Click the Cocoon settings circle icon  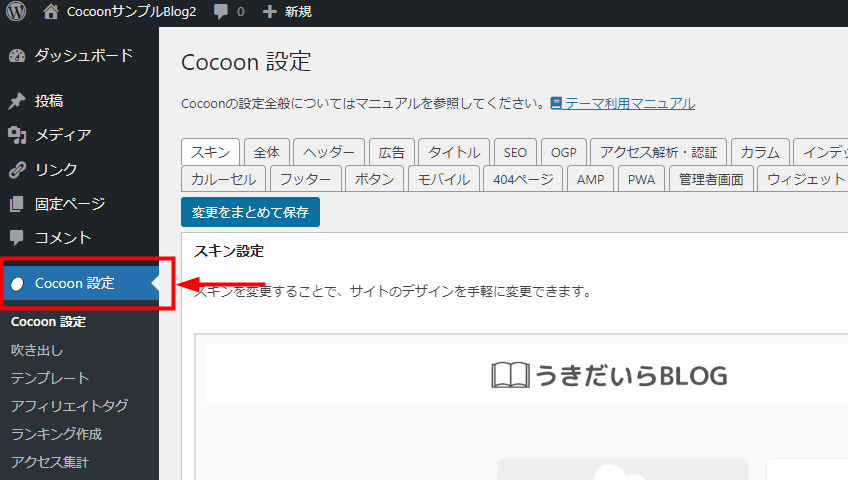17,284
